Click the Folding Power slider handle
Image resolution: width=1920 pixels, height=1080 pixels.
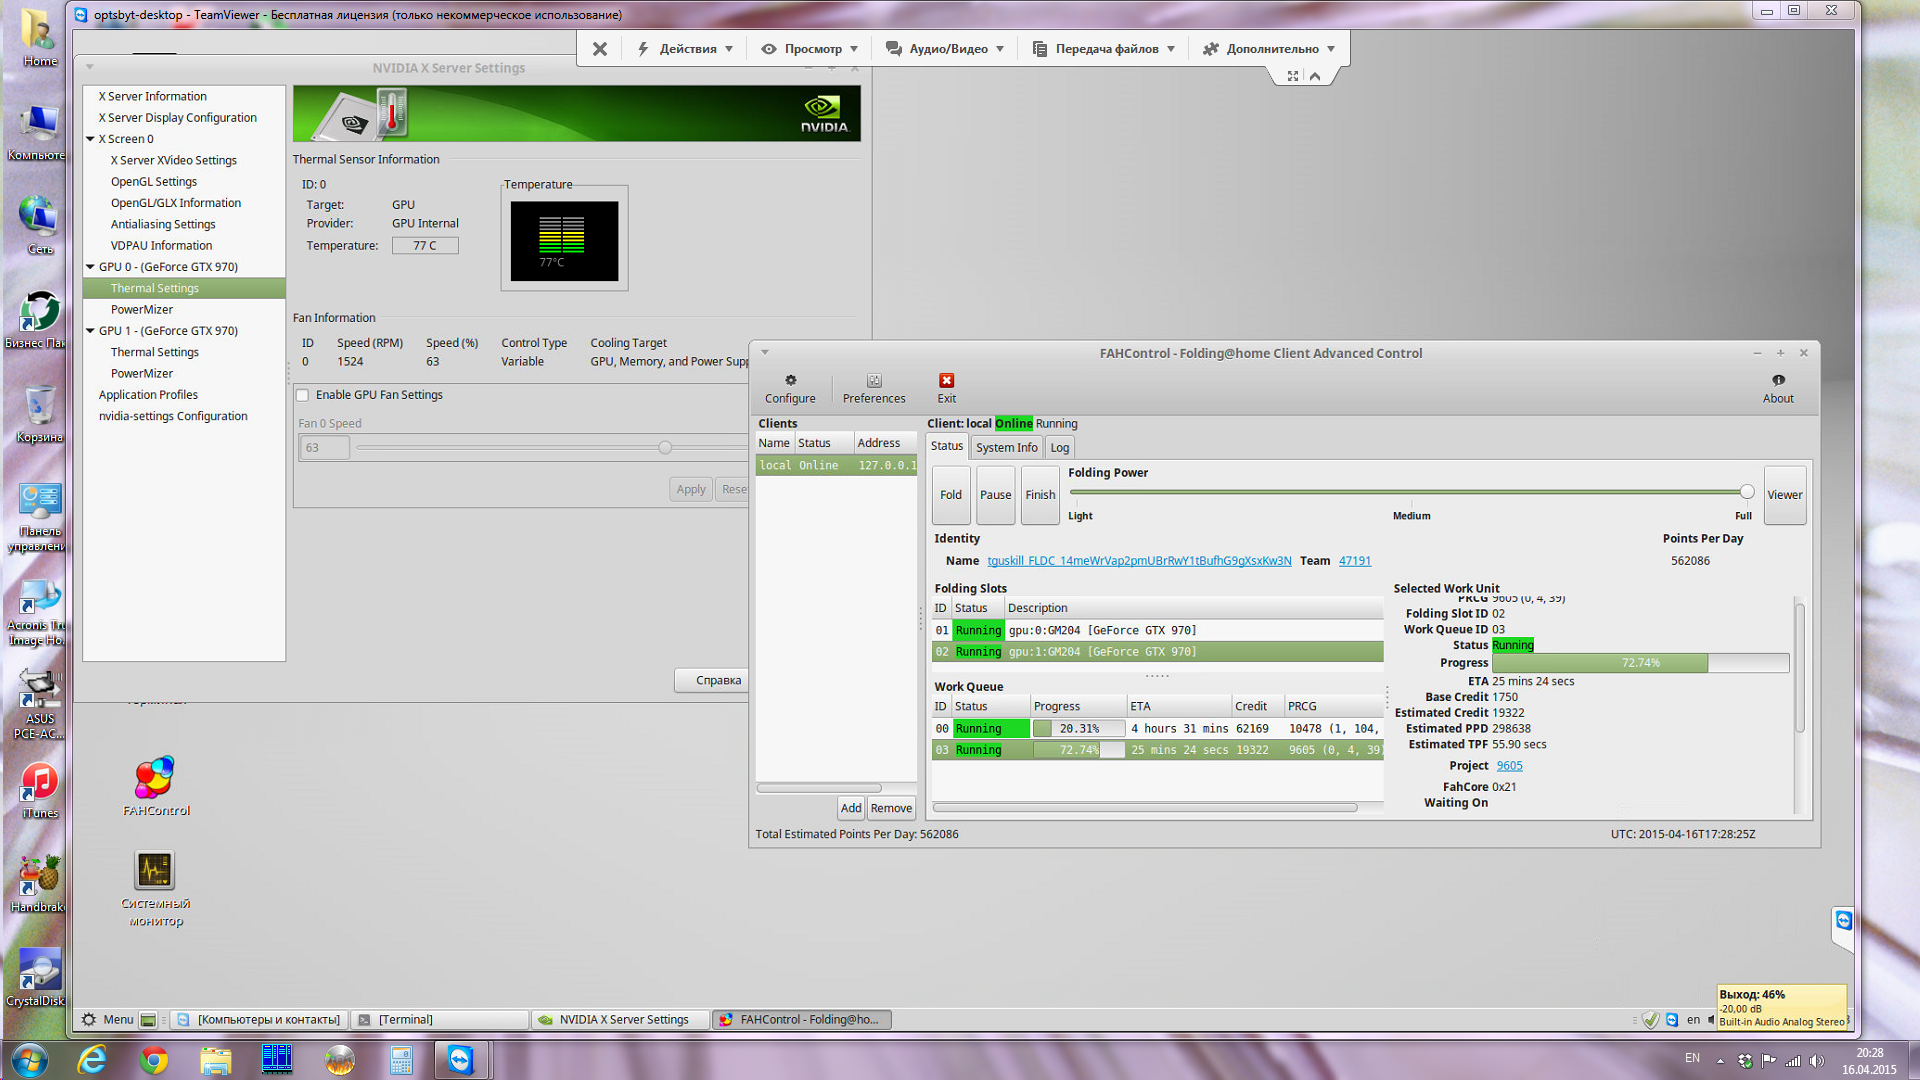click(1746, 492)
